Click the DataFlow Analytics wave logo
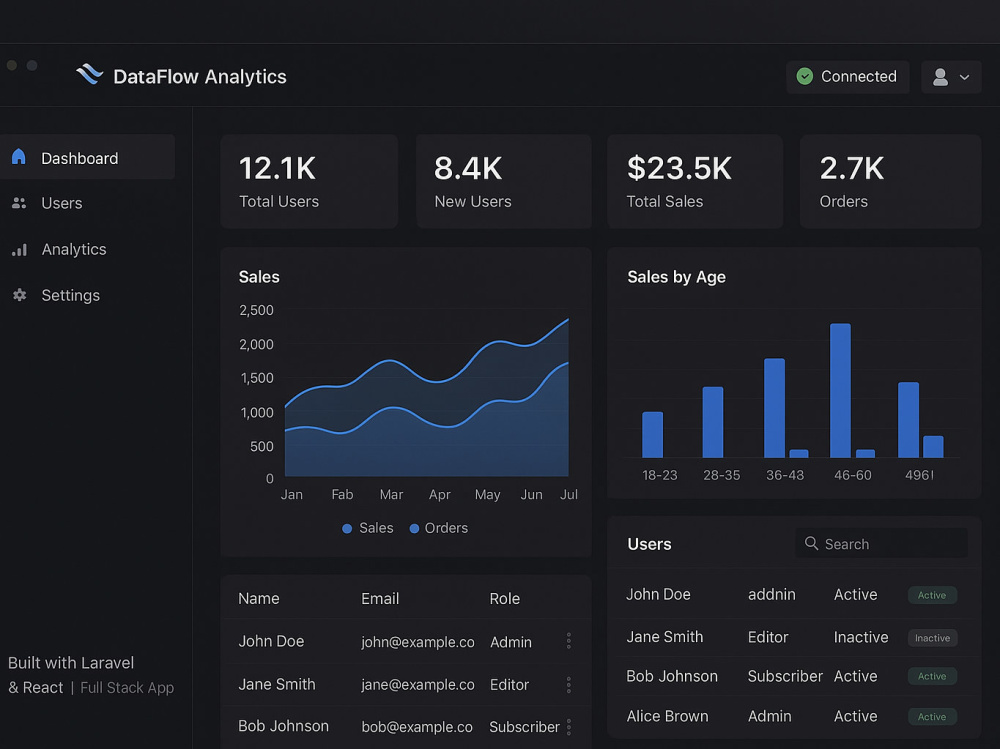This screenshot has height=749, width=1000. pyautogui.click(x=89, y=74)
